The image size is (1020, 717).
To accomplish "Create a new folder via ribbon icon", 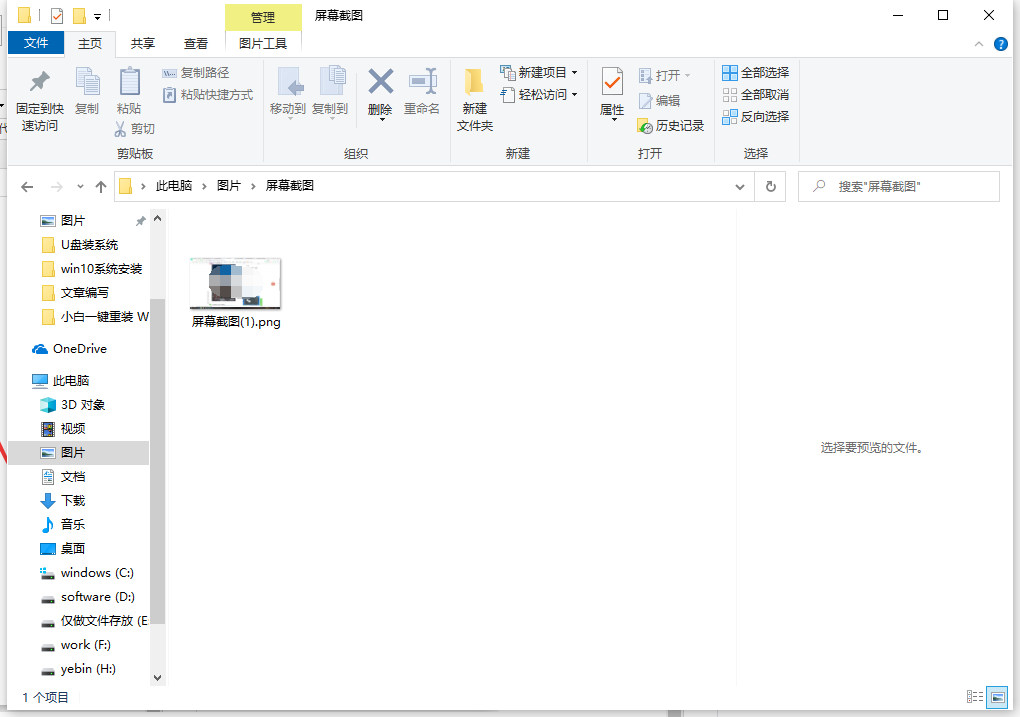I will [474, 82].
